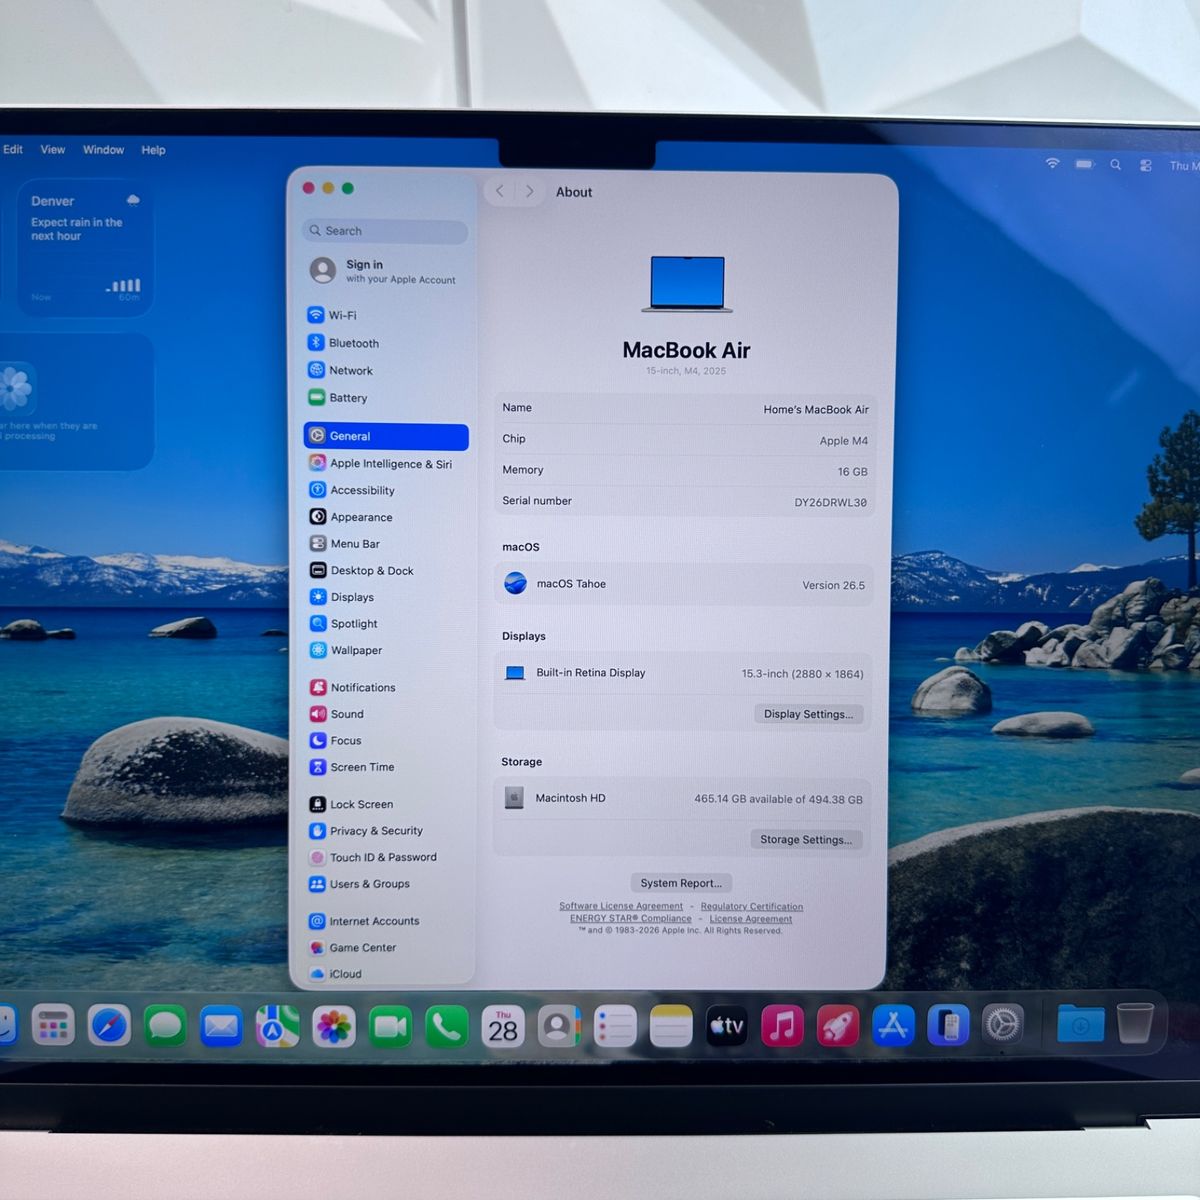Open the Denver weather widget
This screenshot has height=1200, width=1200.
pyautogui.click(x=85, y=248)
